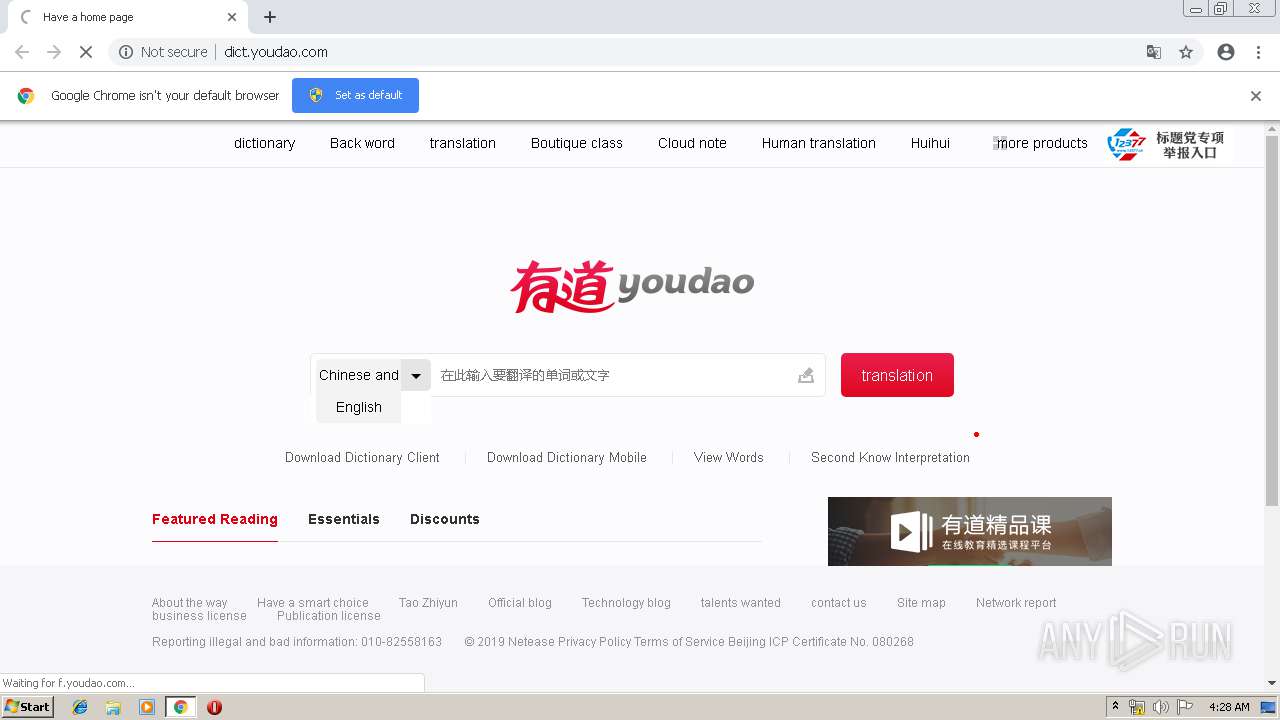Open contact us footer link
The width and height of the screenshot is (1280, 720).
click(x=839, y=603)
